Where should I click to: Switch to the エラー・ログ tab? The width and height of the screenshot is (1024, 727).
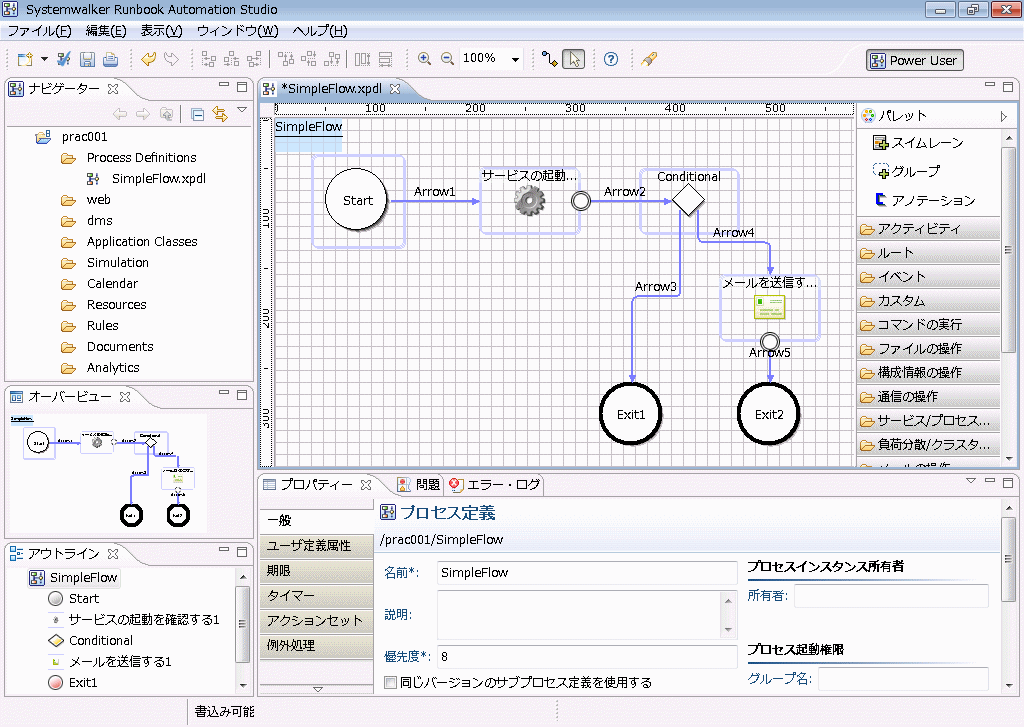coord(495,485)
